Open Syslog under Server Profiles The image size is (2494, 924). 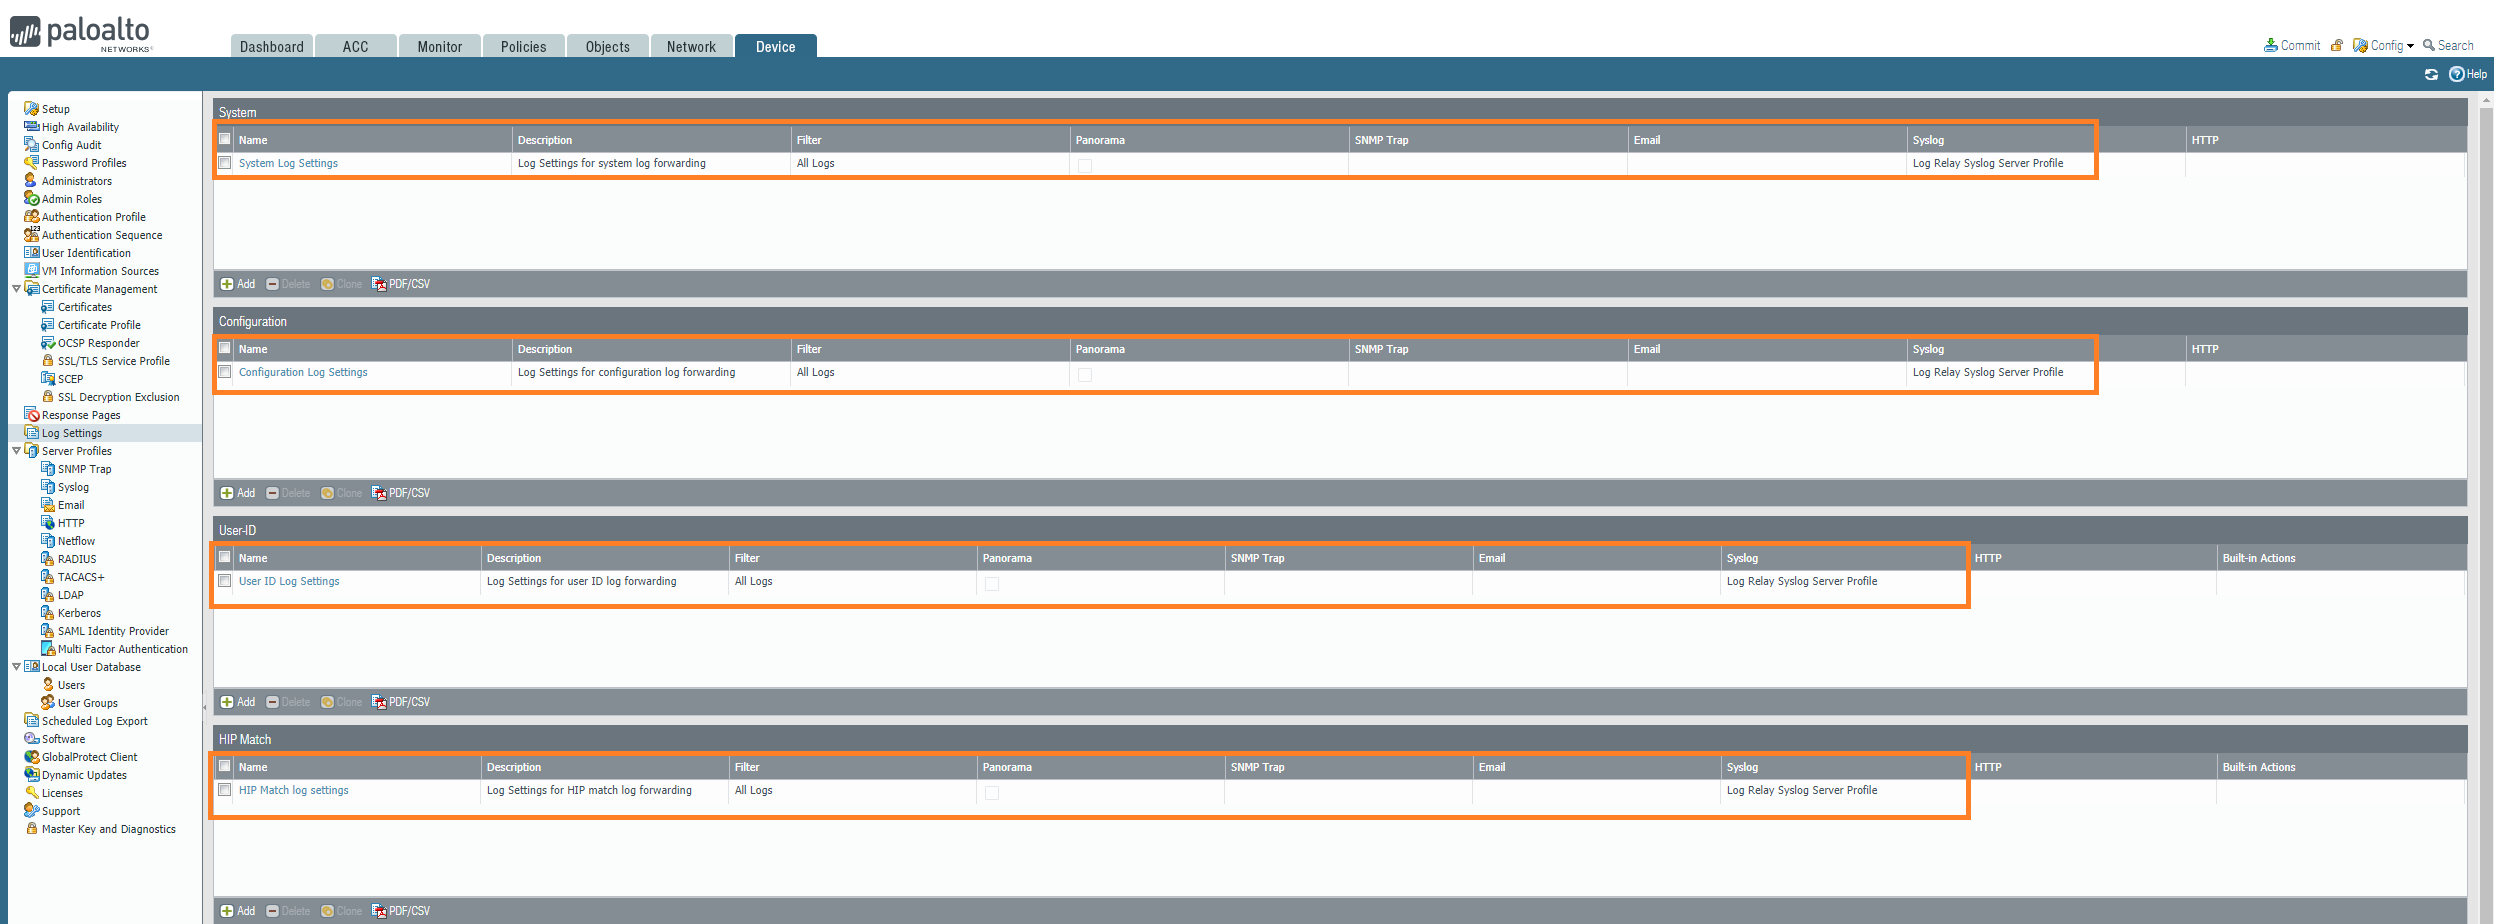(73, 488)
